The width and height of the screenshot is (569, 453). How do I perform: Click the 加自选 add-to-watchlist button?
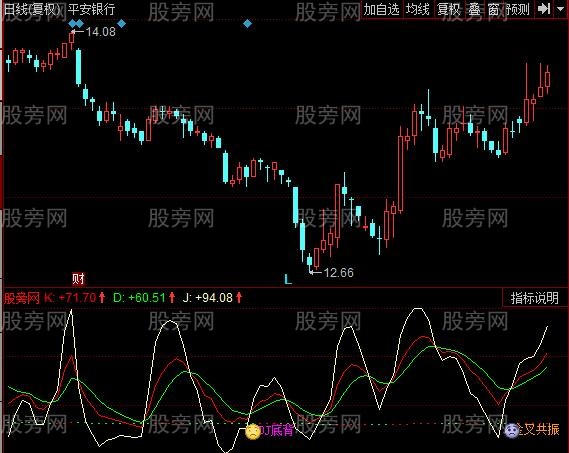[x=381, y=9]
